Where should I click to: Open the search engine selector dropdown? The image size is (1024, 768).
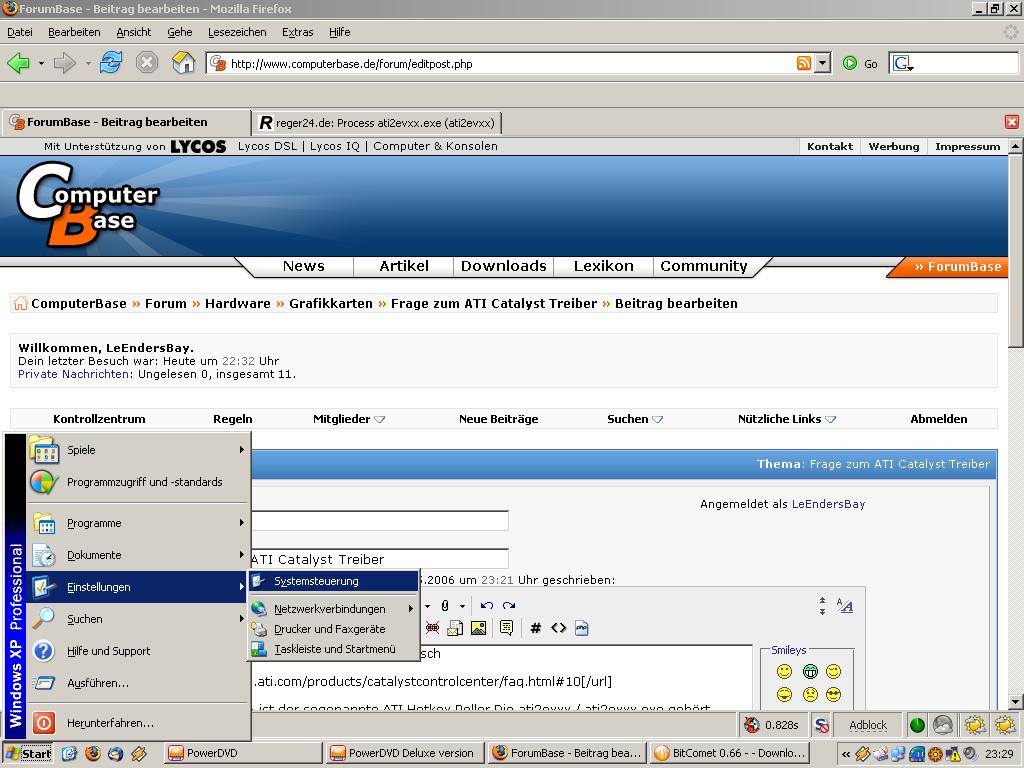[903, 63]
